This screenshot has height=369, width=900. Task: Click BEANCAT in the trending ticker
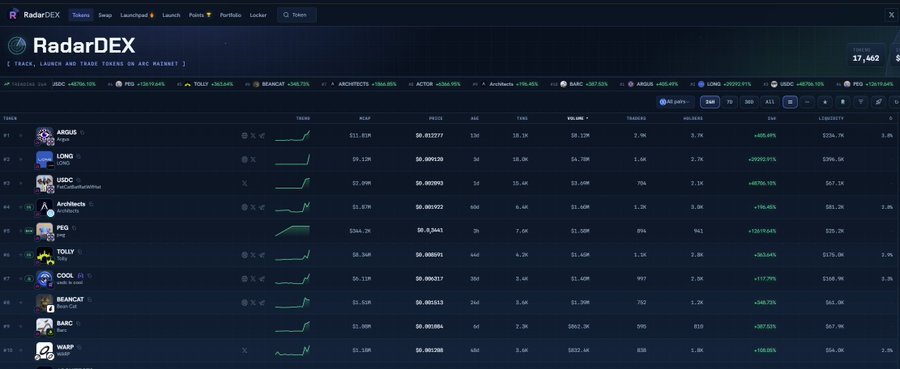(x=277, y=84)
